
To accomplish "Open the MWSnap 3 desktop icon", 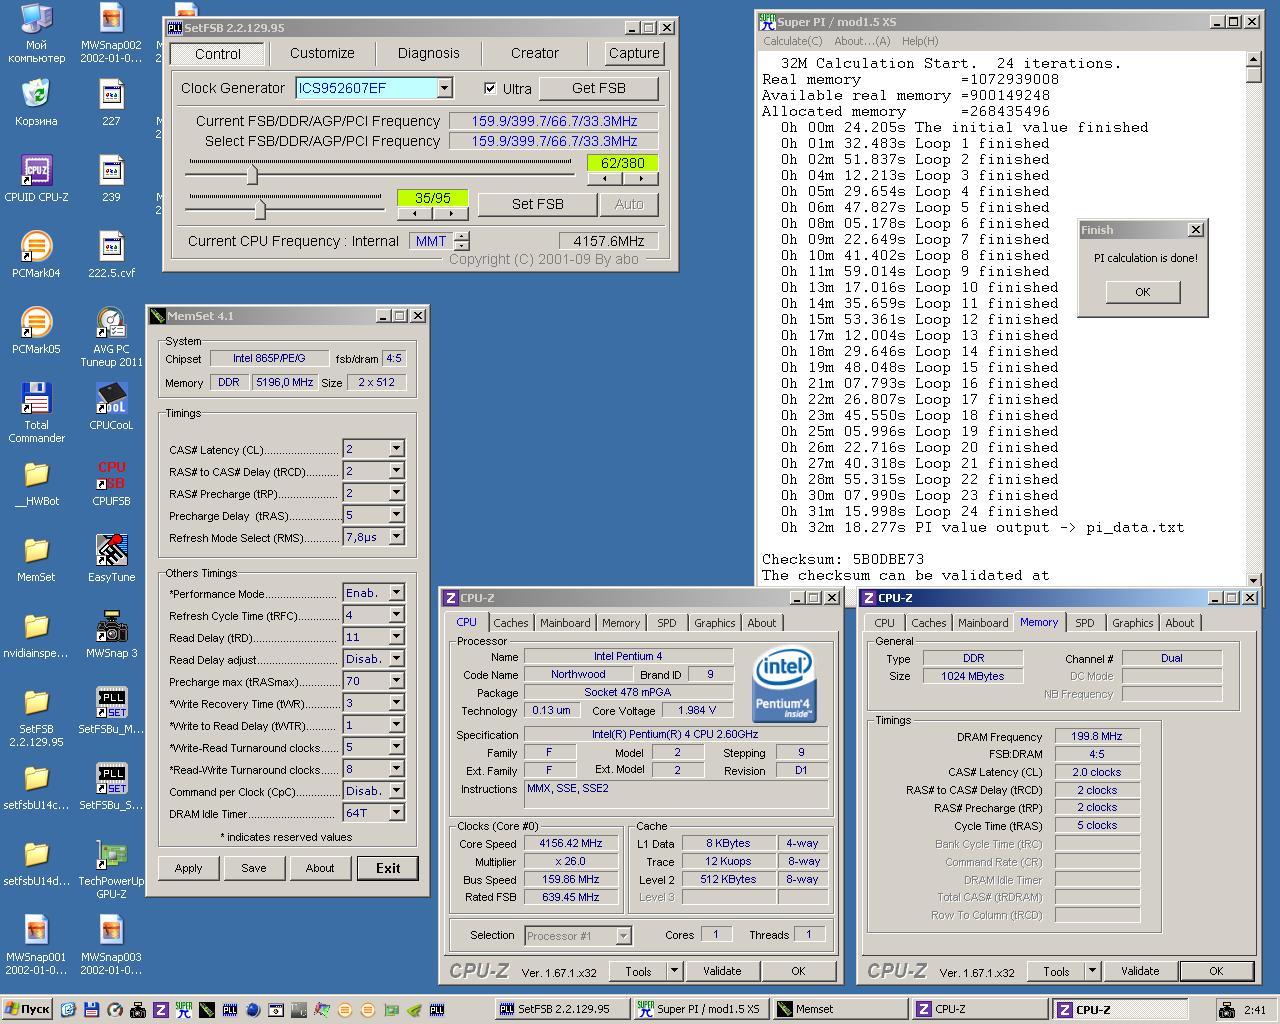I will [111, 635].
